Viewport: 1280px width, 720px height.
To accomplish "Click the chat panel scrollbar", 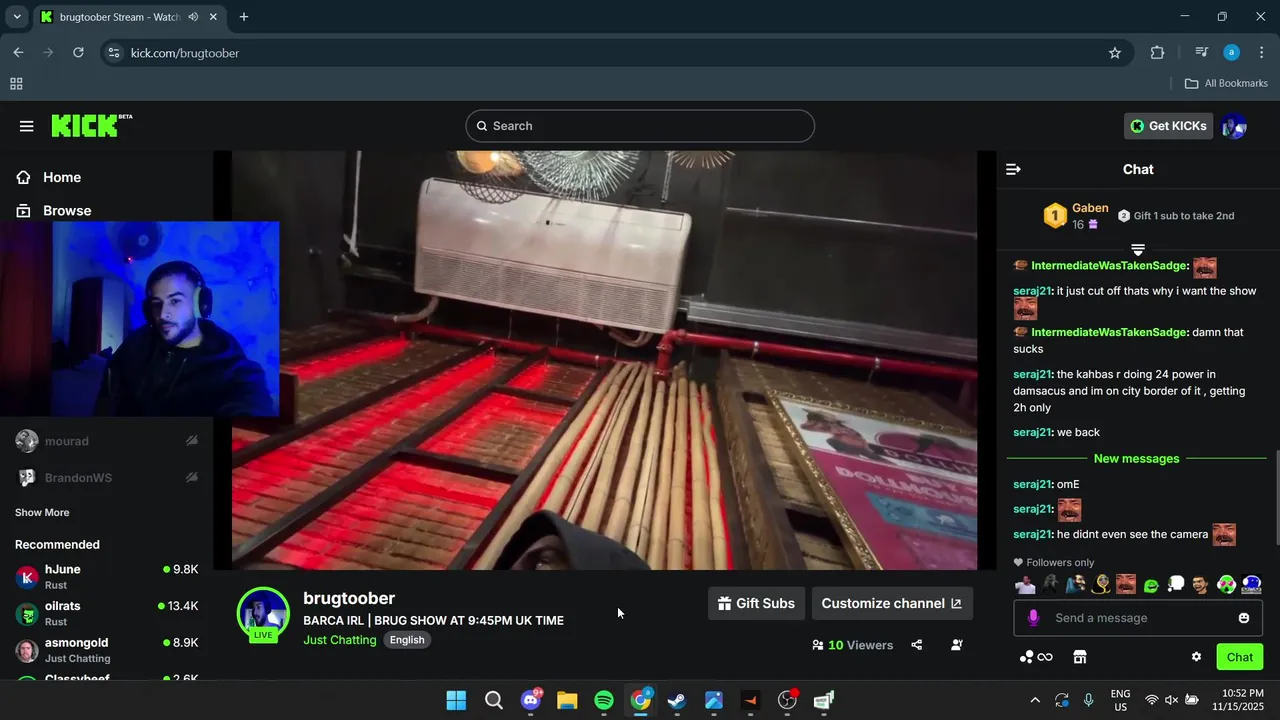I will 1276,497.
